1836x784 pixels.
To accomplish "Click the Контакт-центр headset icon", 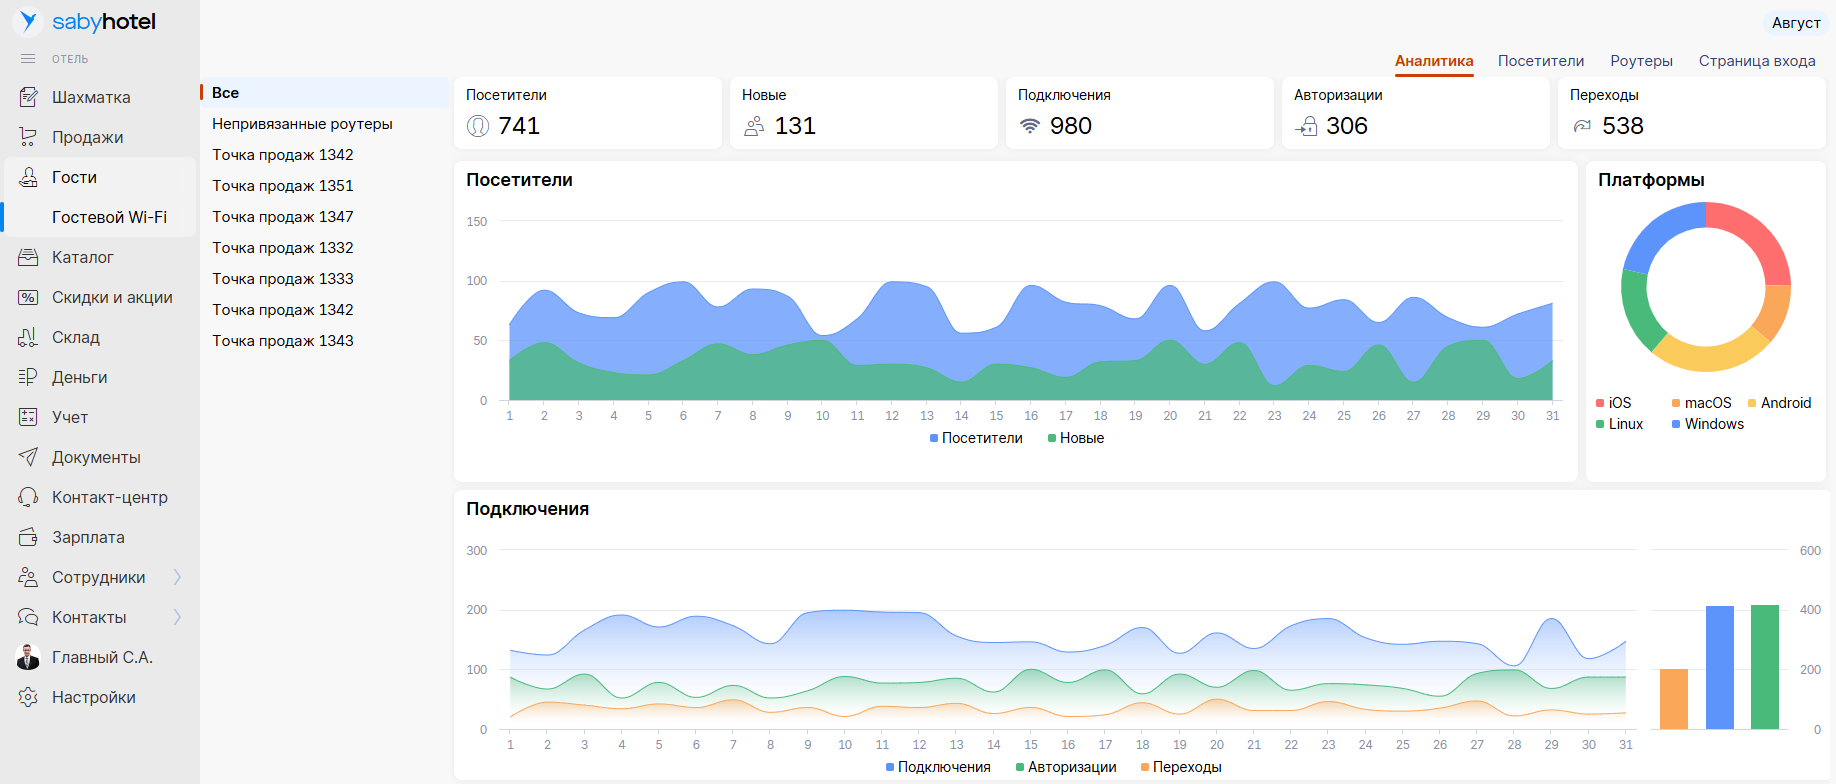I will pyautogui.click(x=28, y=497).
